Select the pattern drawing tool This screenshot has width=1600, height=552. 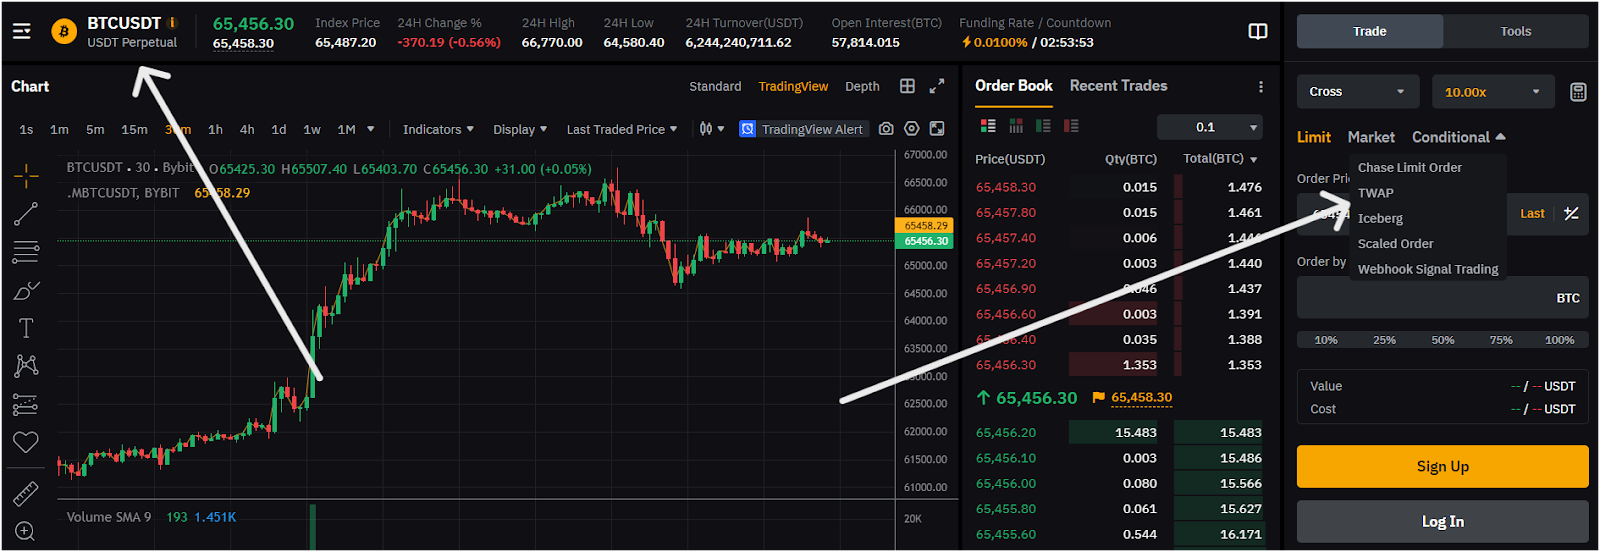click(26, 366)
